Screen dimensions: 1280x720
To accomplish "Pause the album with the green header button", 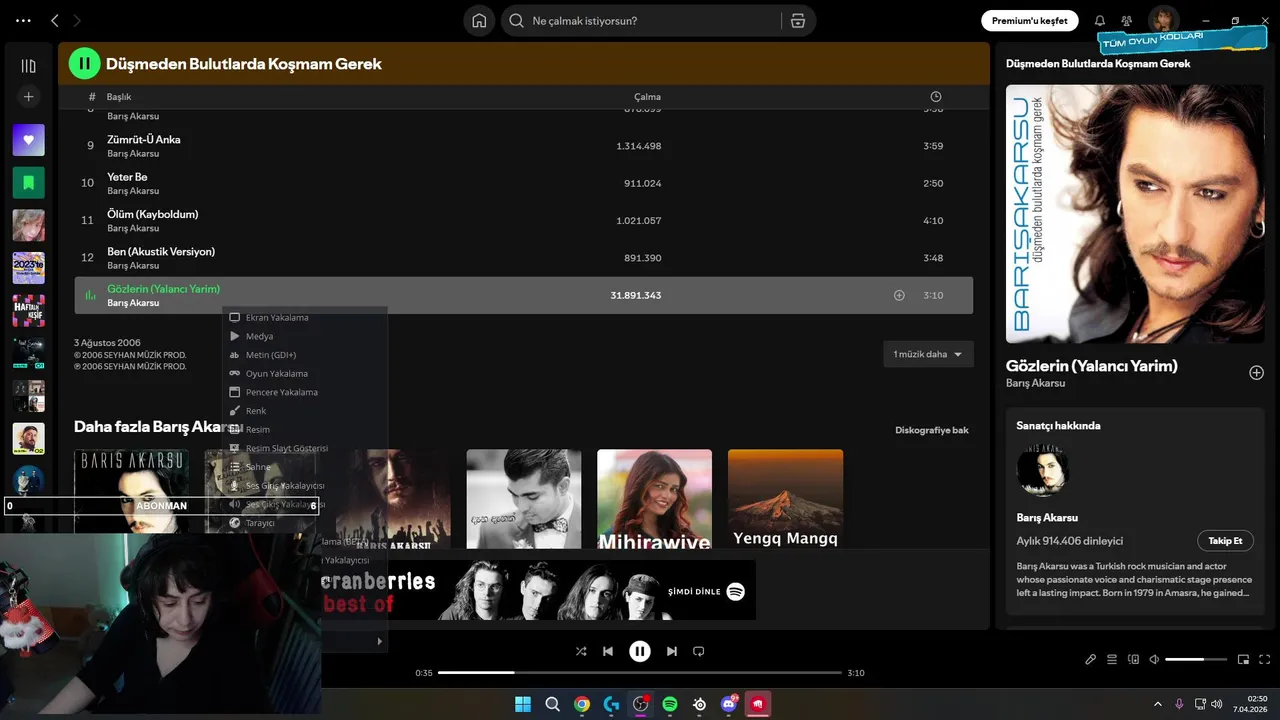I will [x=84, y=63].
